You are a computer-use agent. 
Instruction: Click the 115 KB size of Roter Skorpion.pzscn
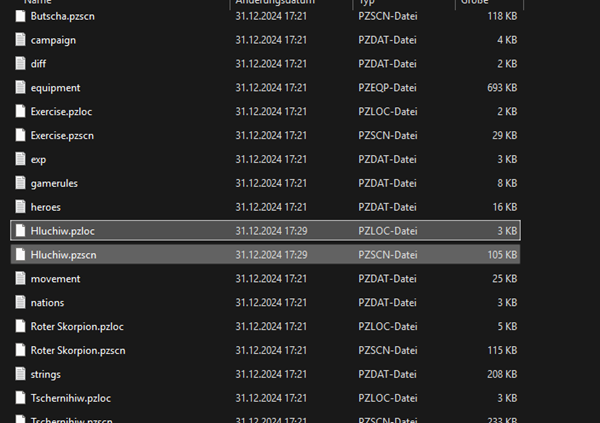tap(502, 350)
